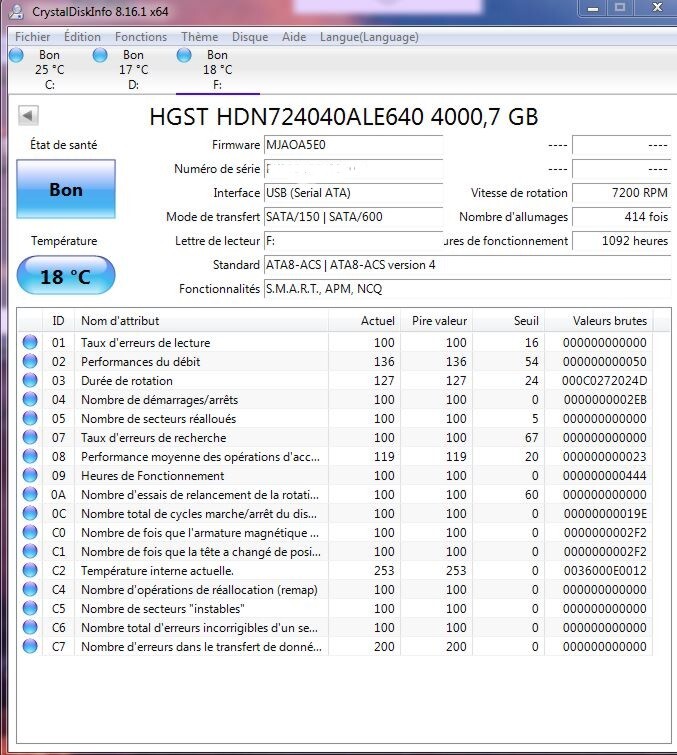
Task: Click the Standard field ATA8-ACS
Action: (x=468, y=265)
